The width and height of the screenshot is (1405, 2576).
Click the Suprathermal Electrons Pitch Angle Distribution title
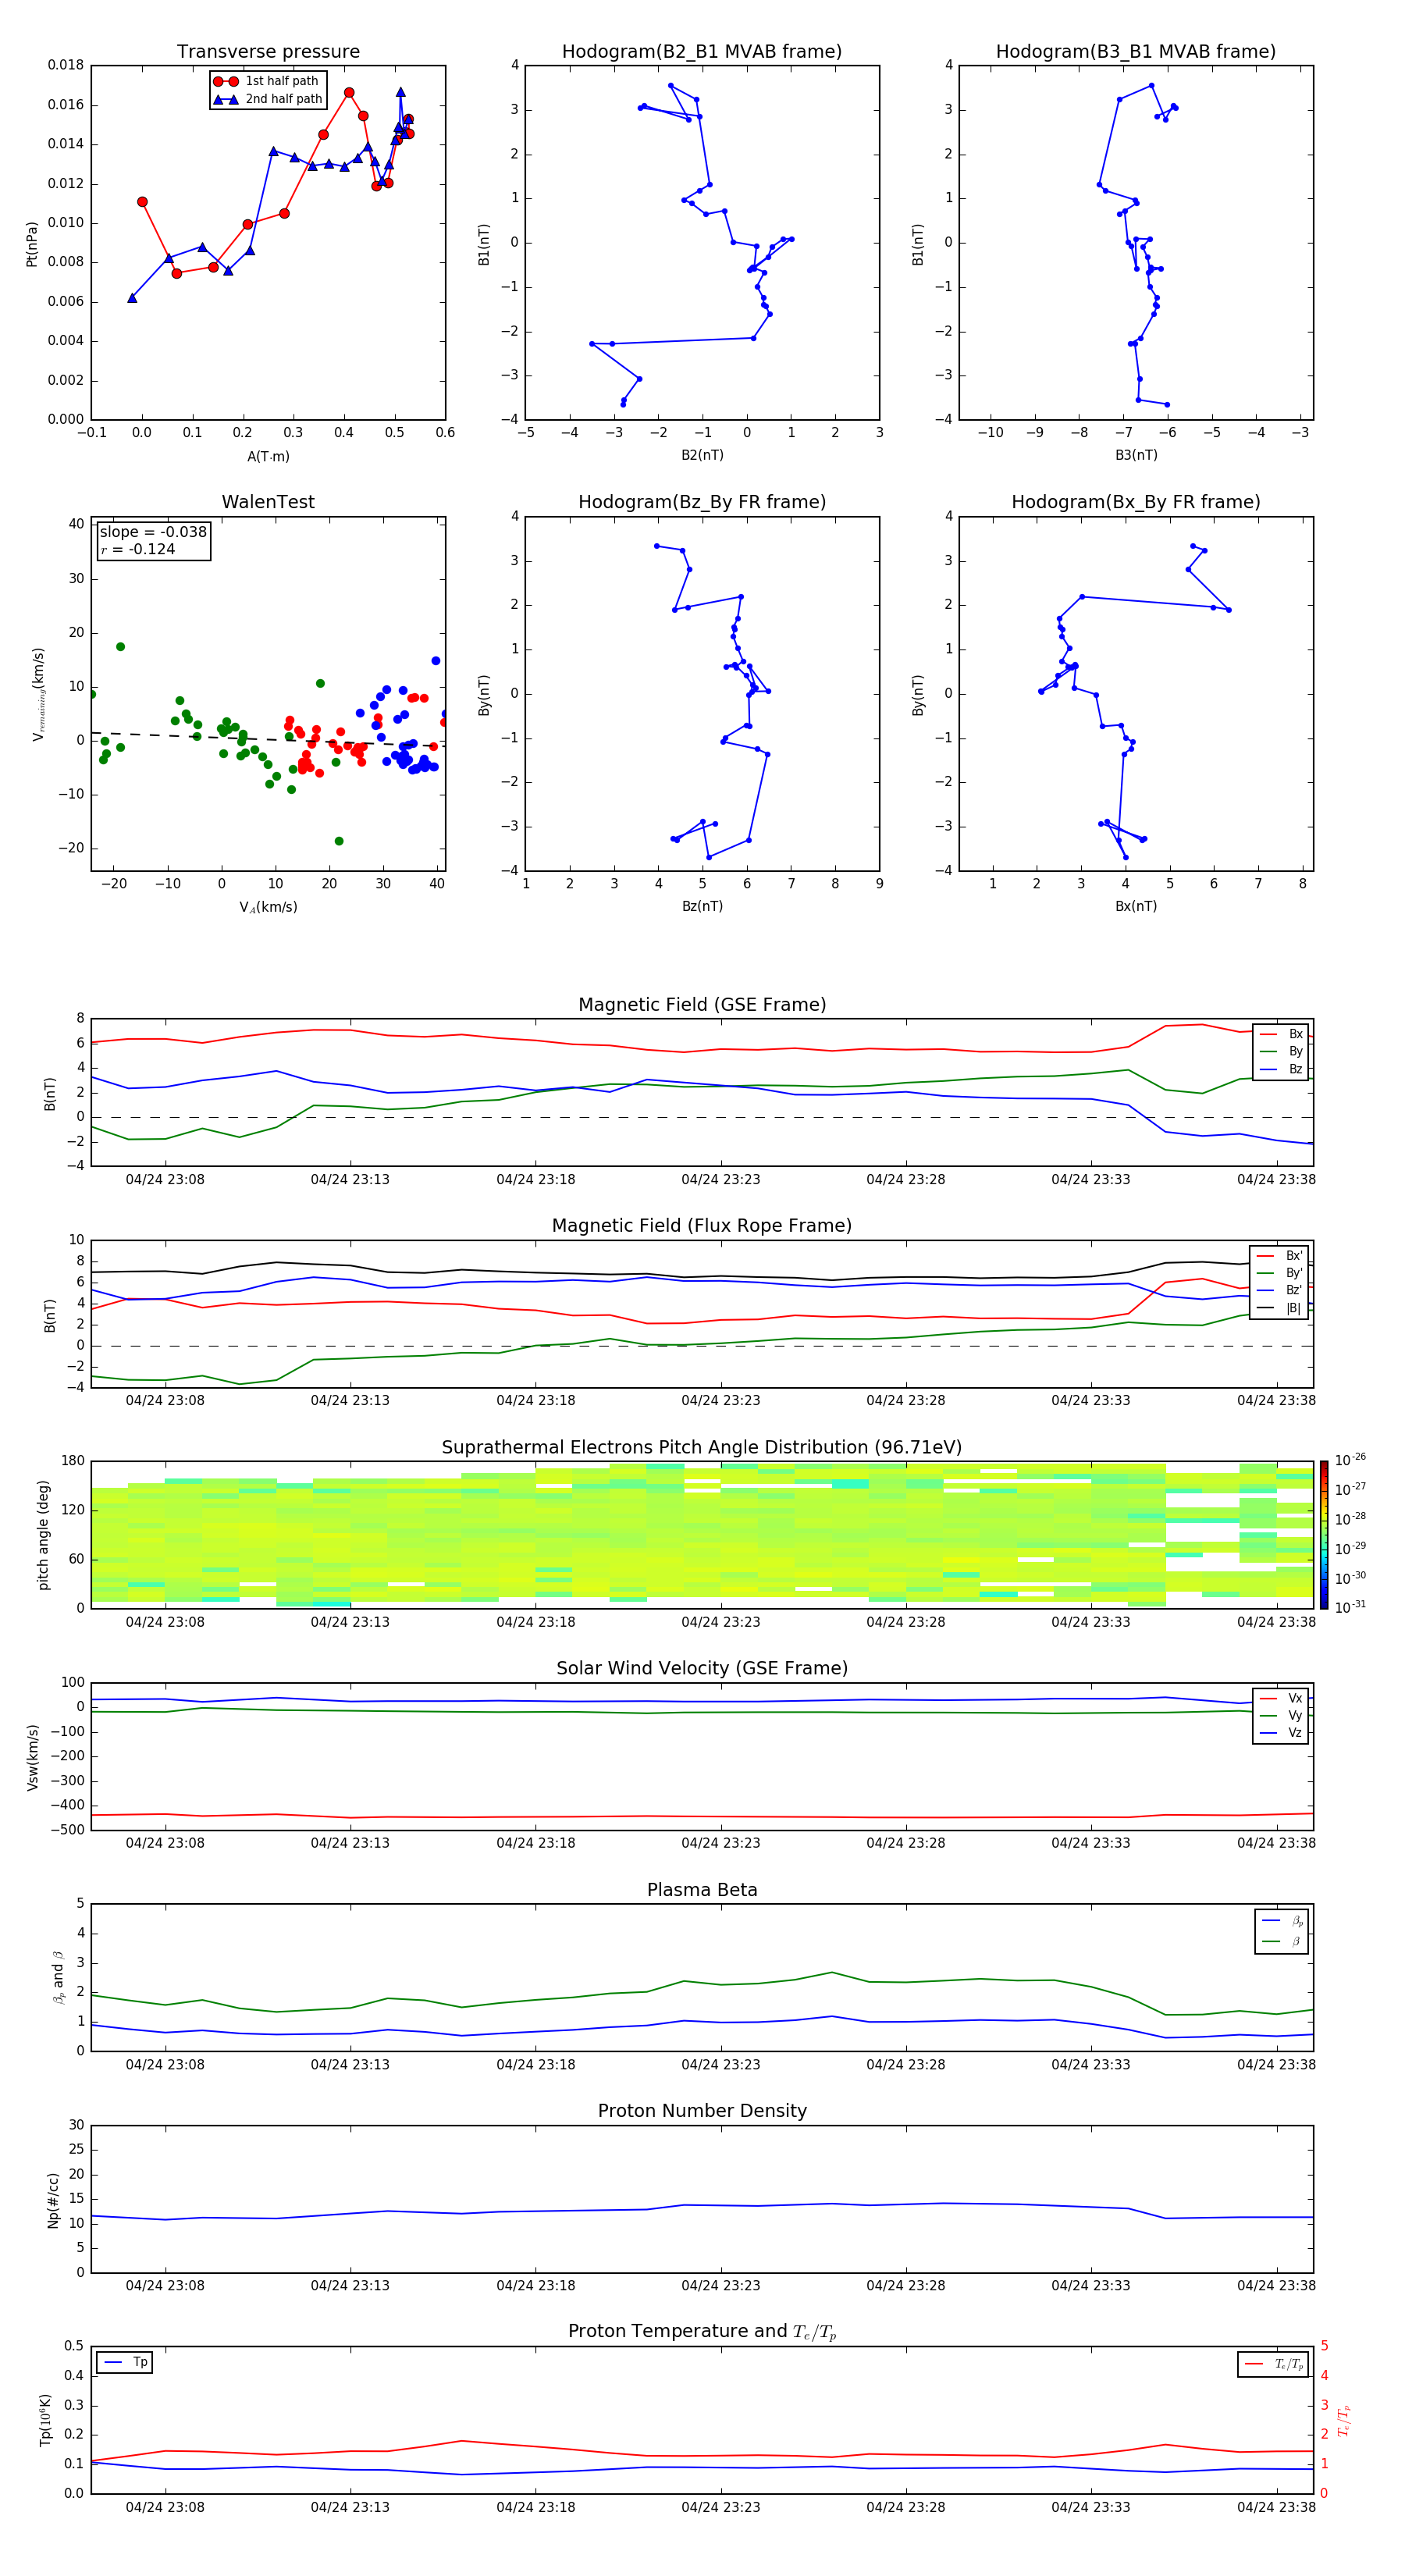click(702, 1448)
